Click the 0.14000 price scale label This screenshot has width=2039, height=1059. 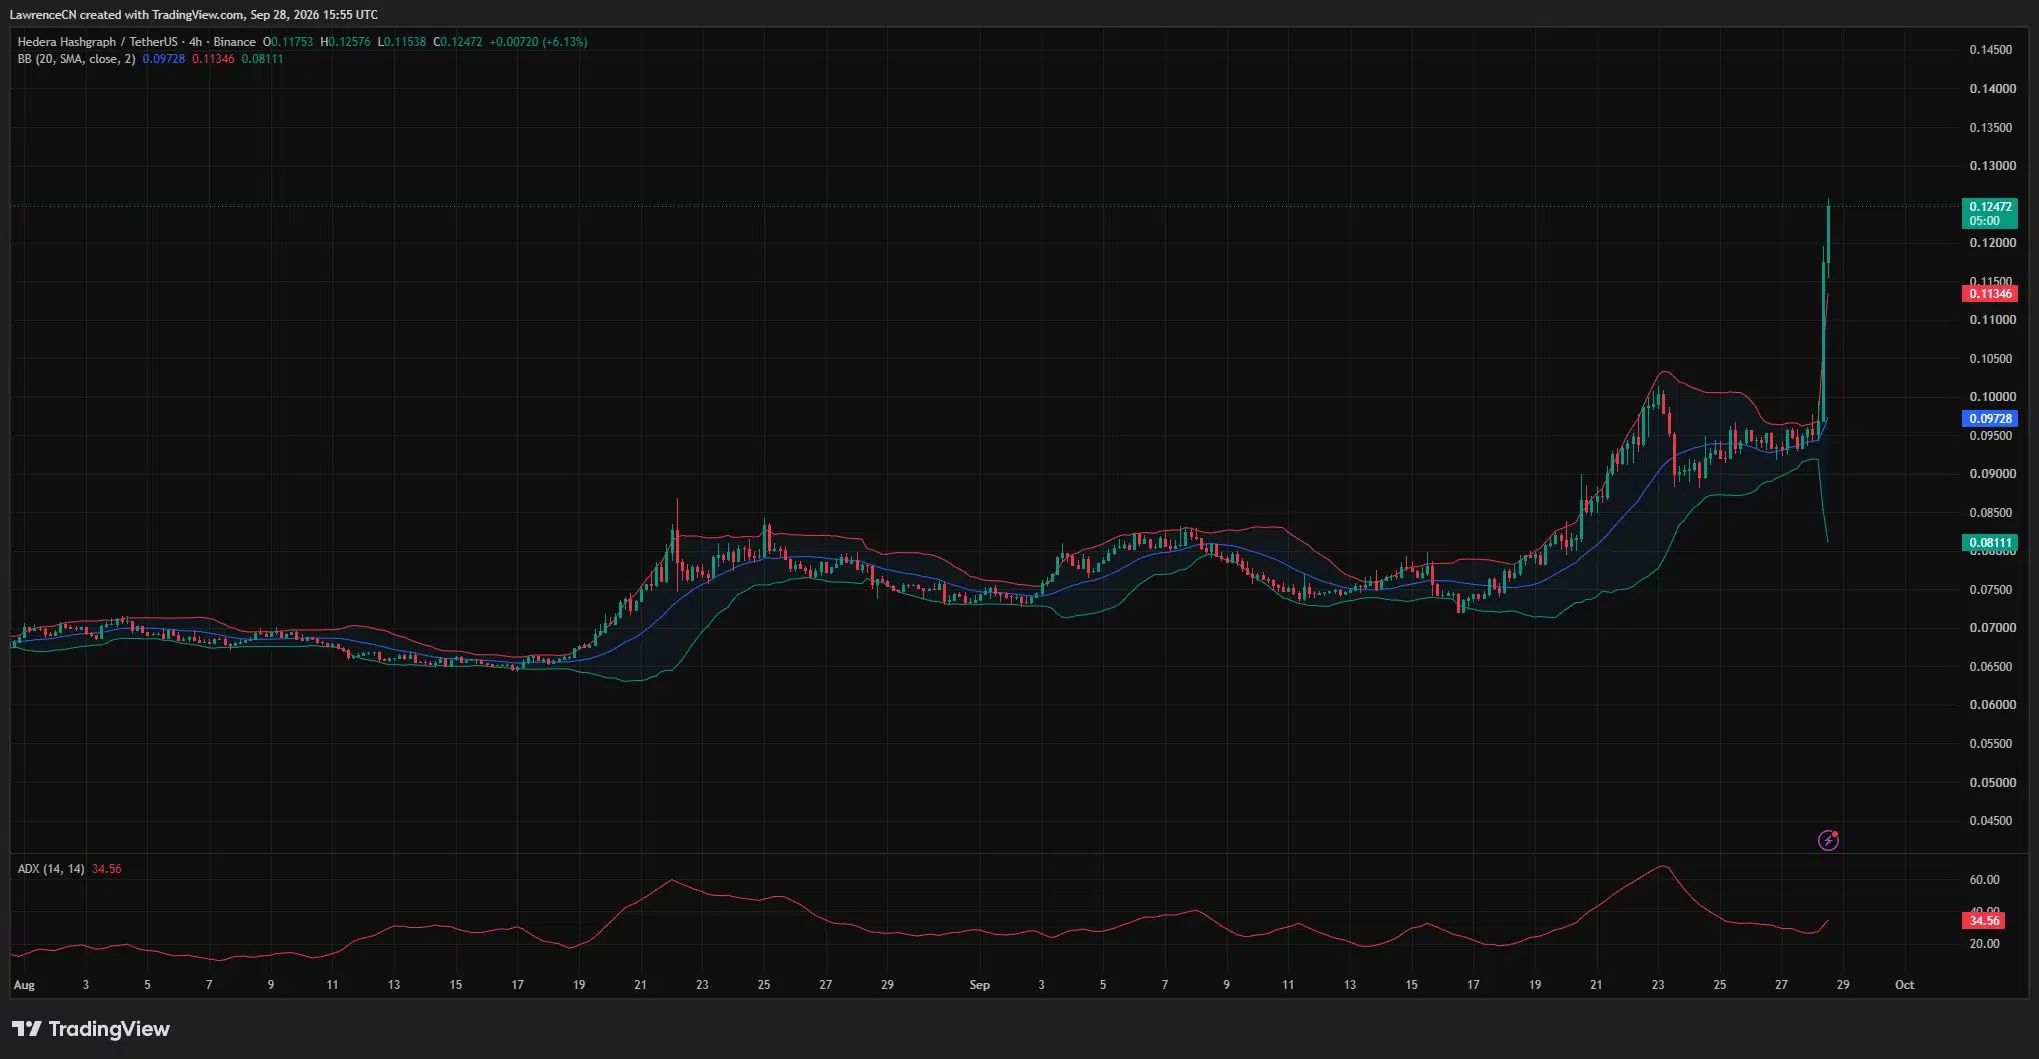pos(1992,89)
